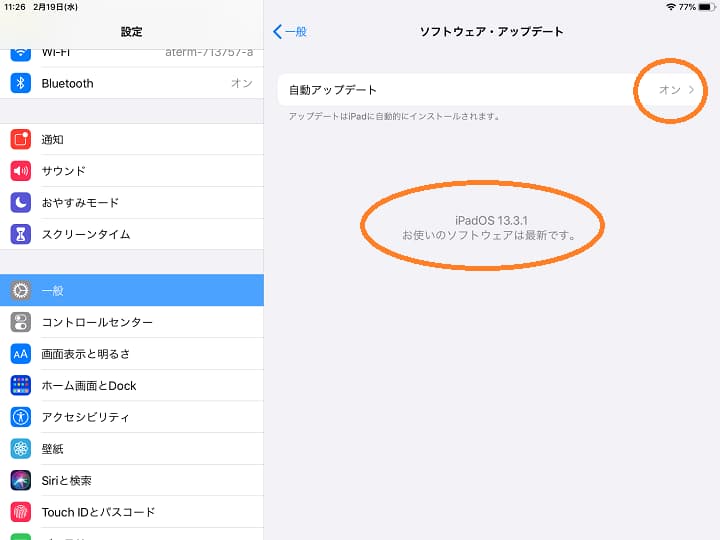Viewport: 720px width, 540px height.
Task: Tap the ホーム画面とDock grid icon
Action: 21,385
